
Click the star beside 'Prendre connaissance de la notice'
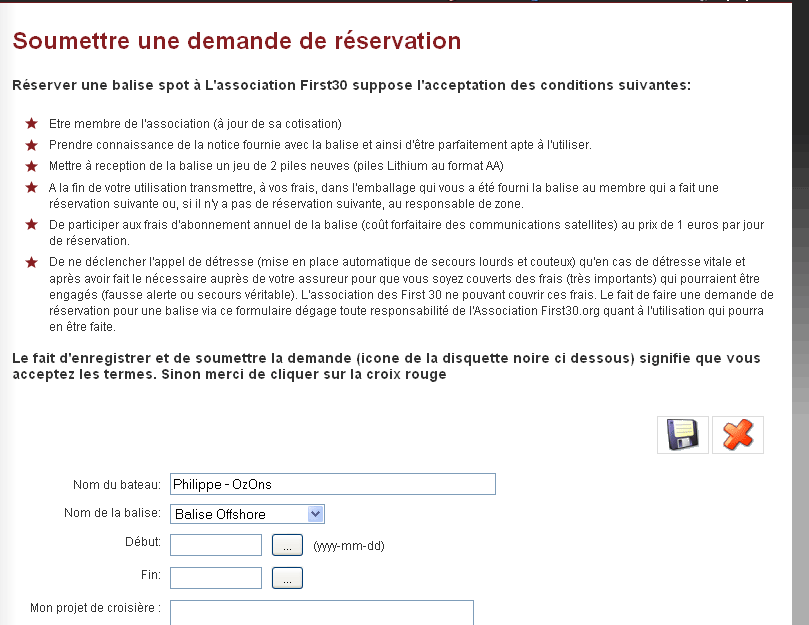click(31, 144)
